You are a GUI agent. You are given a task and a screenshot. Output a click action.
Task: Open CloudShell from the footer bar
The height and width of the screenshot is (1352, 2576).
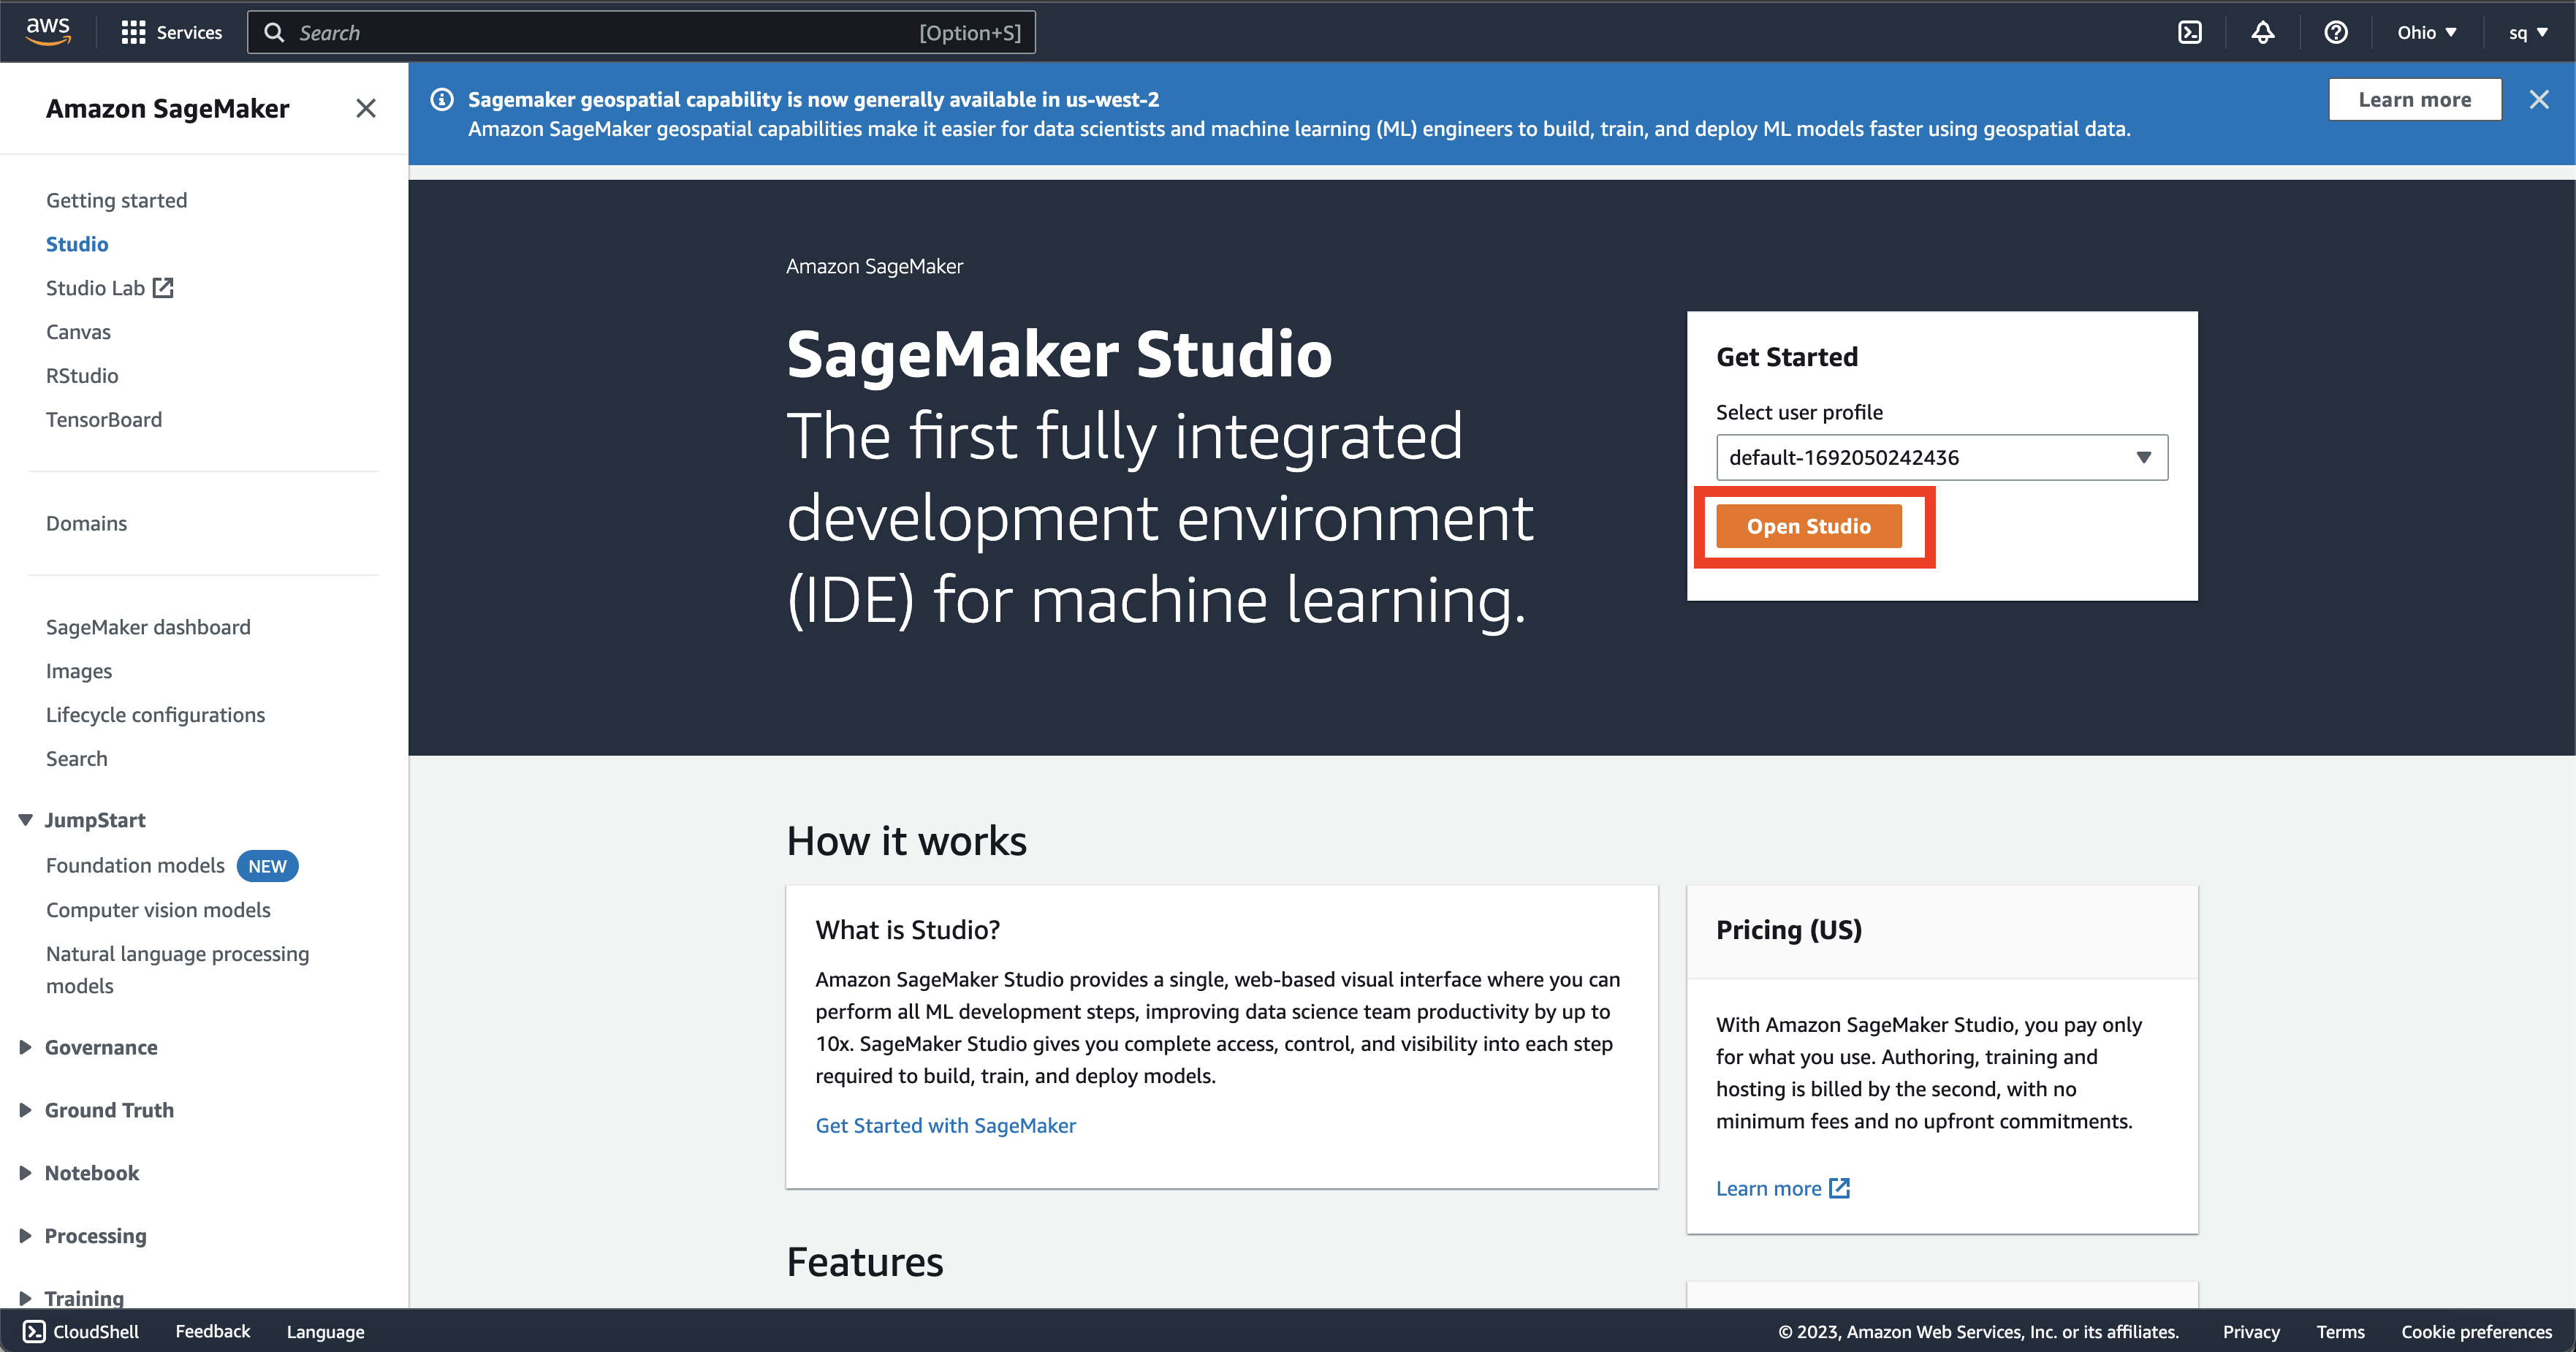click(x=82, y=1331)
